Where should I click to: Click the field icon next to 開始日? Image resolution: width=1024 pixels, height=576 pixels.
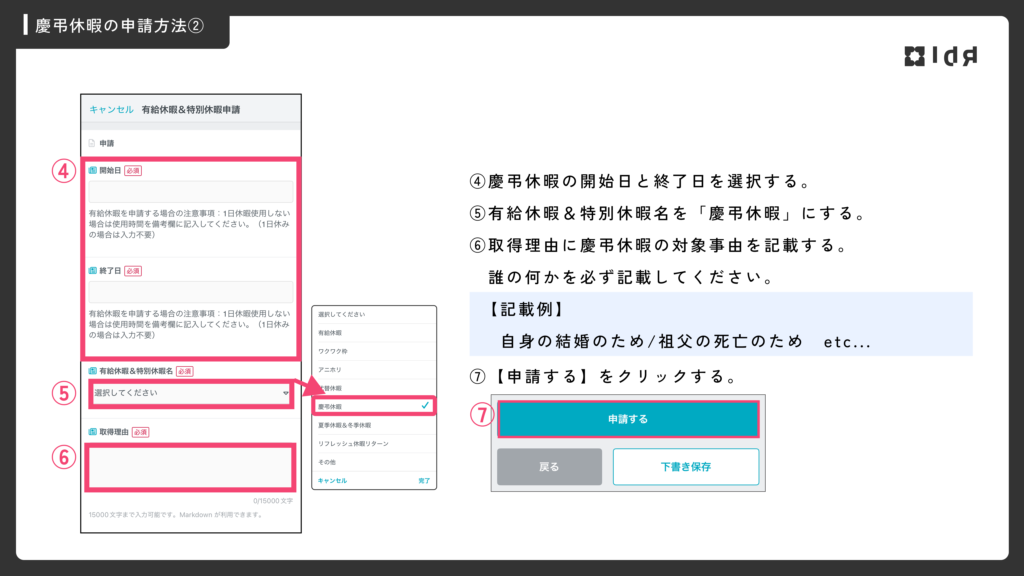tap(92, 171)
